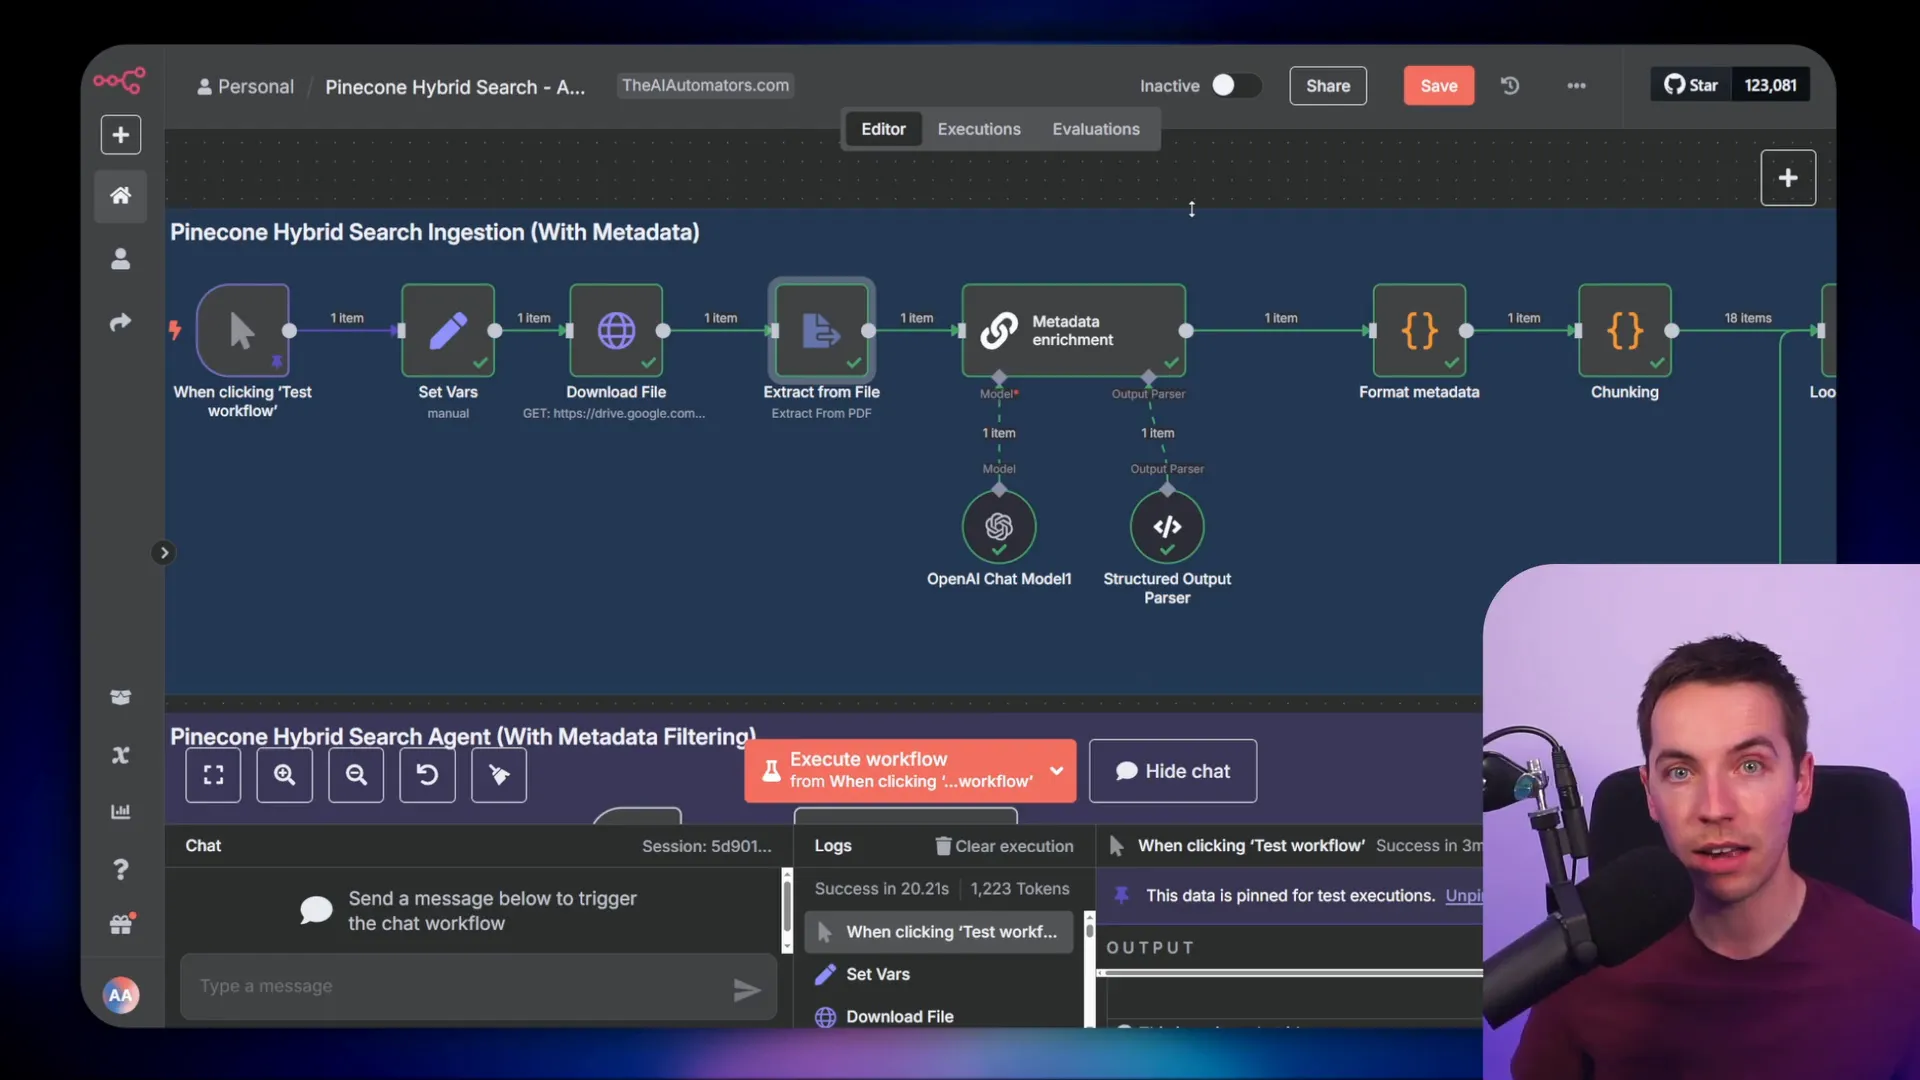Switch to the Evaluations tab
1920x1080 pixels.
pos(1096,129)
